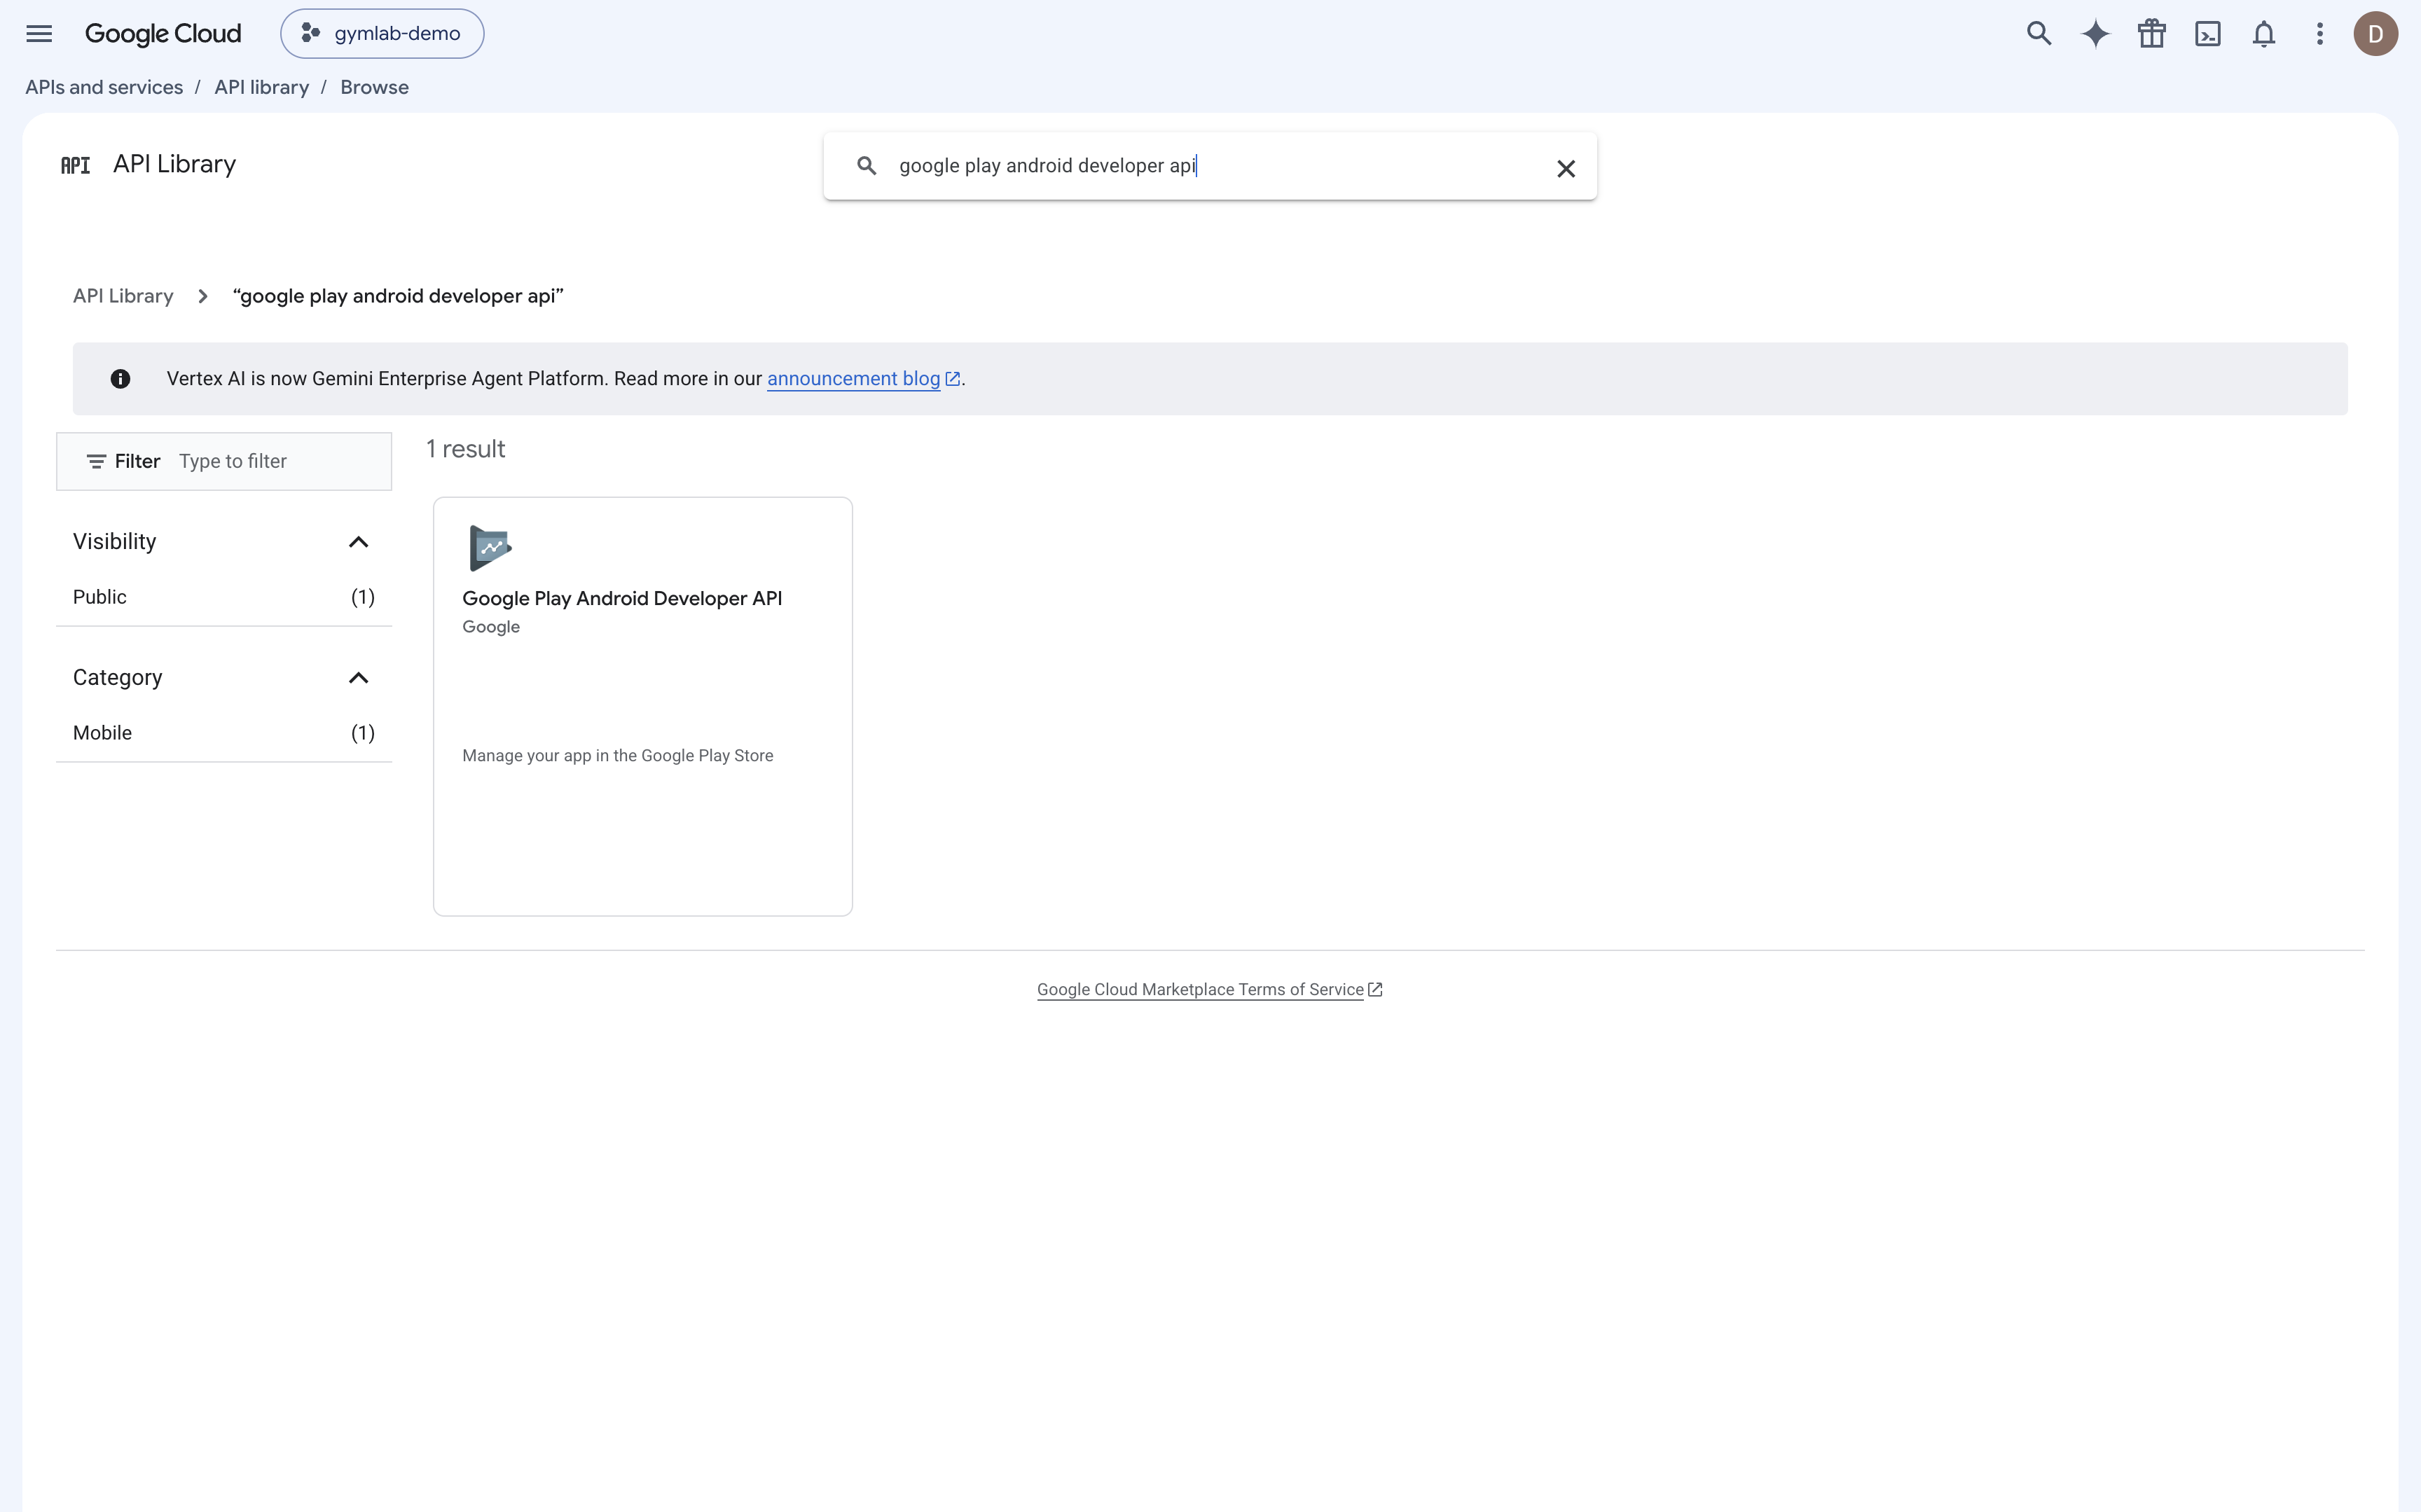Open Google Play Android Developer API card title
Viewport: 2421px width, 1512px height.
622,598
